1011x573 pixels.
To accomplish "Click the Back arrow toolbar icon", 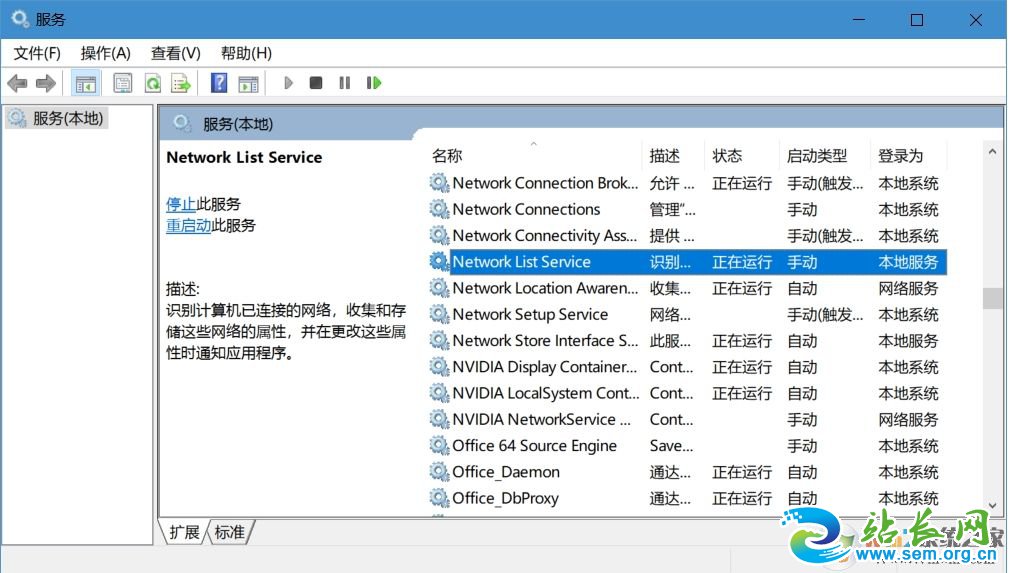I will [x=17, y=83].
